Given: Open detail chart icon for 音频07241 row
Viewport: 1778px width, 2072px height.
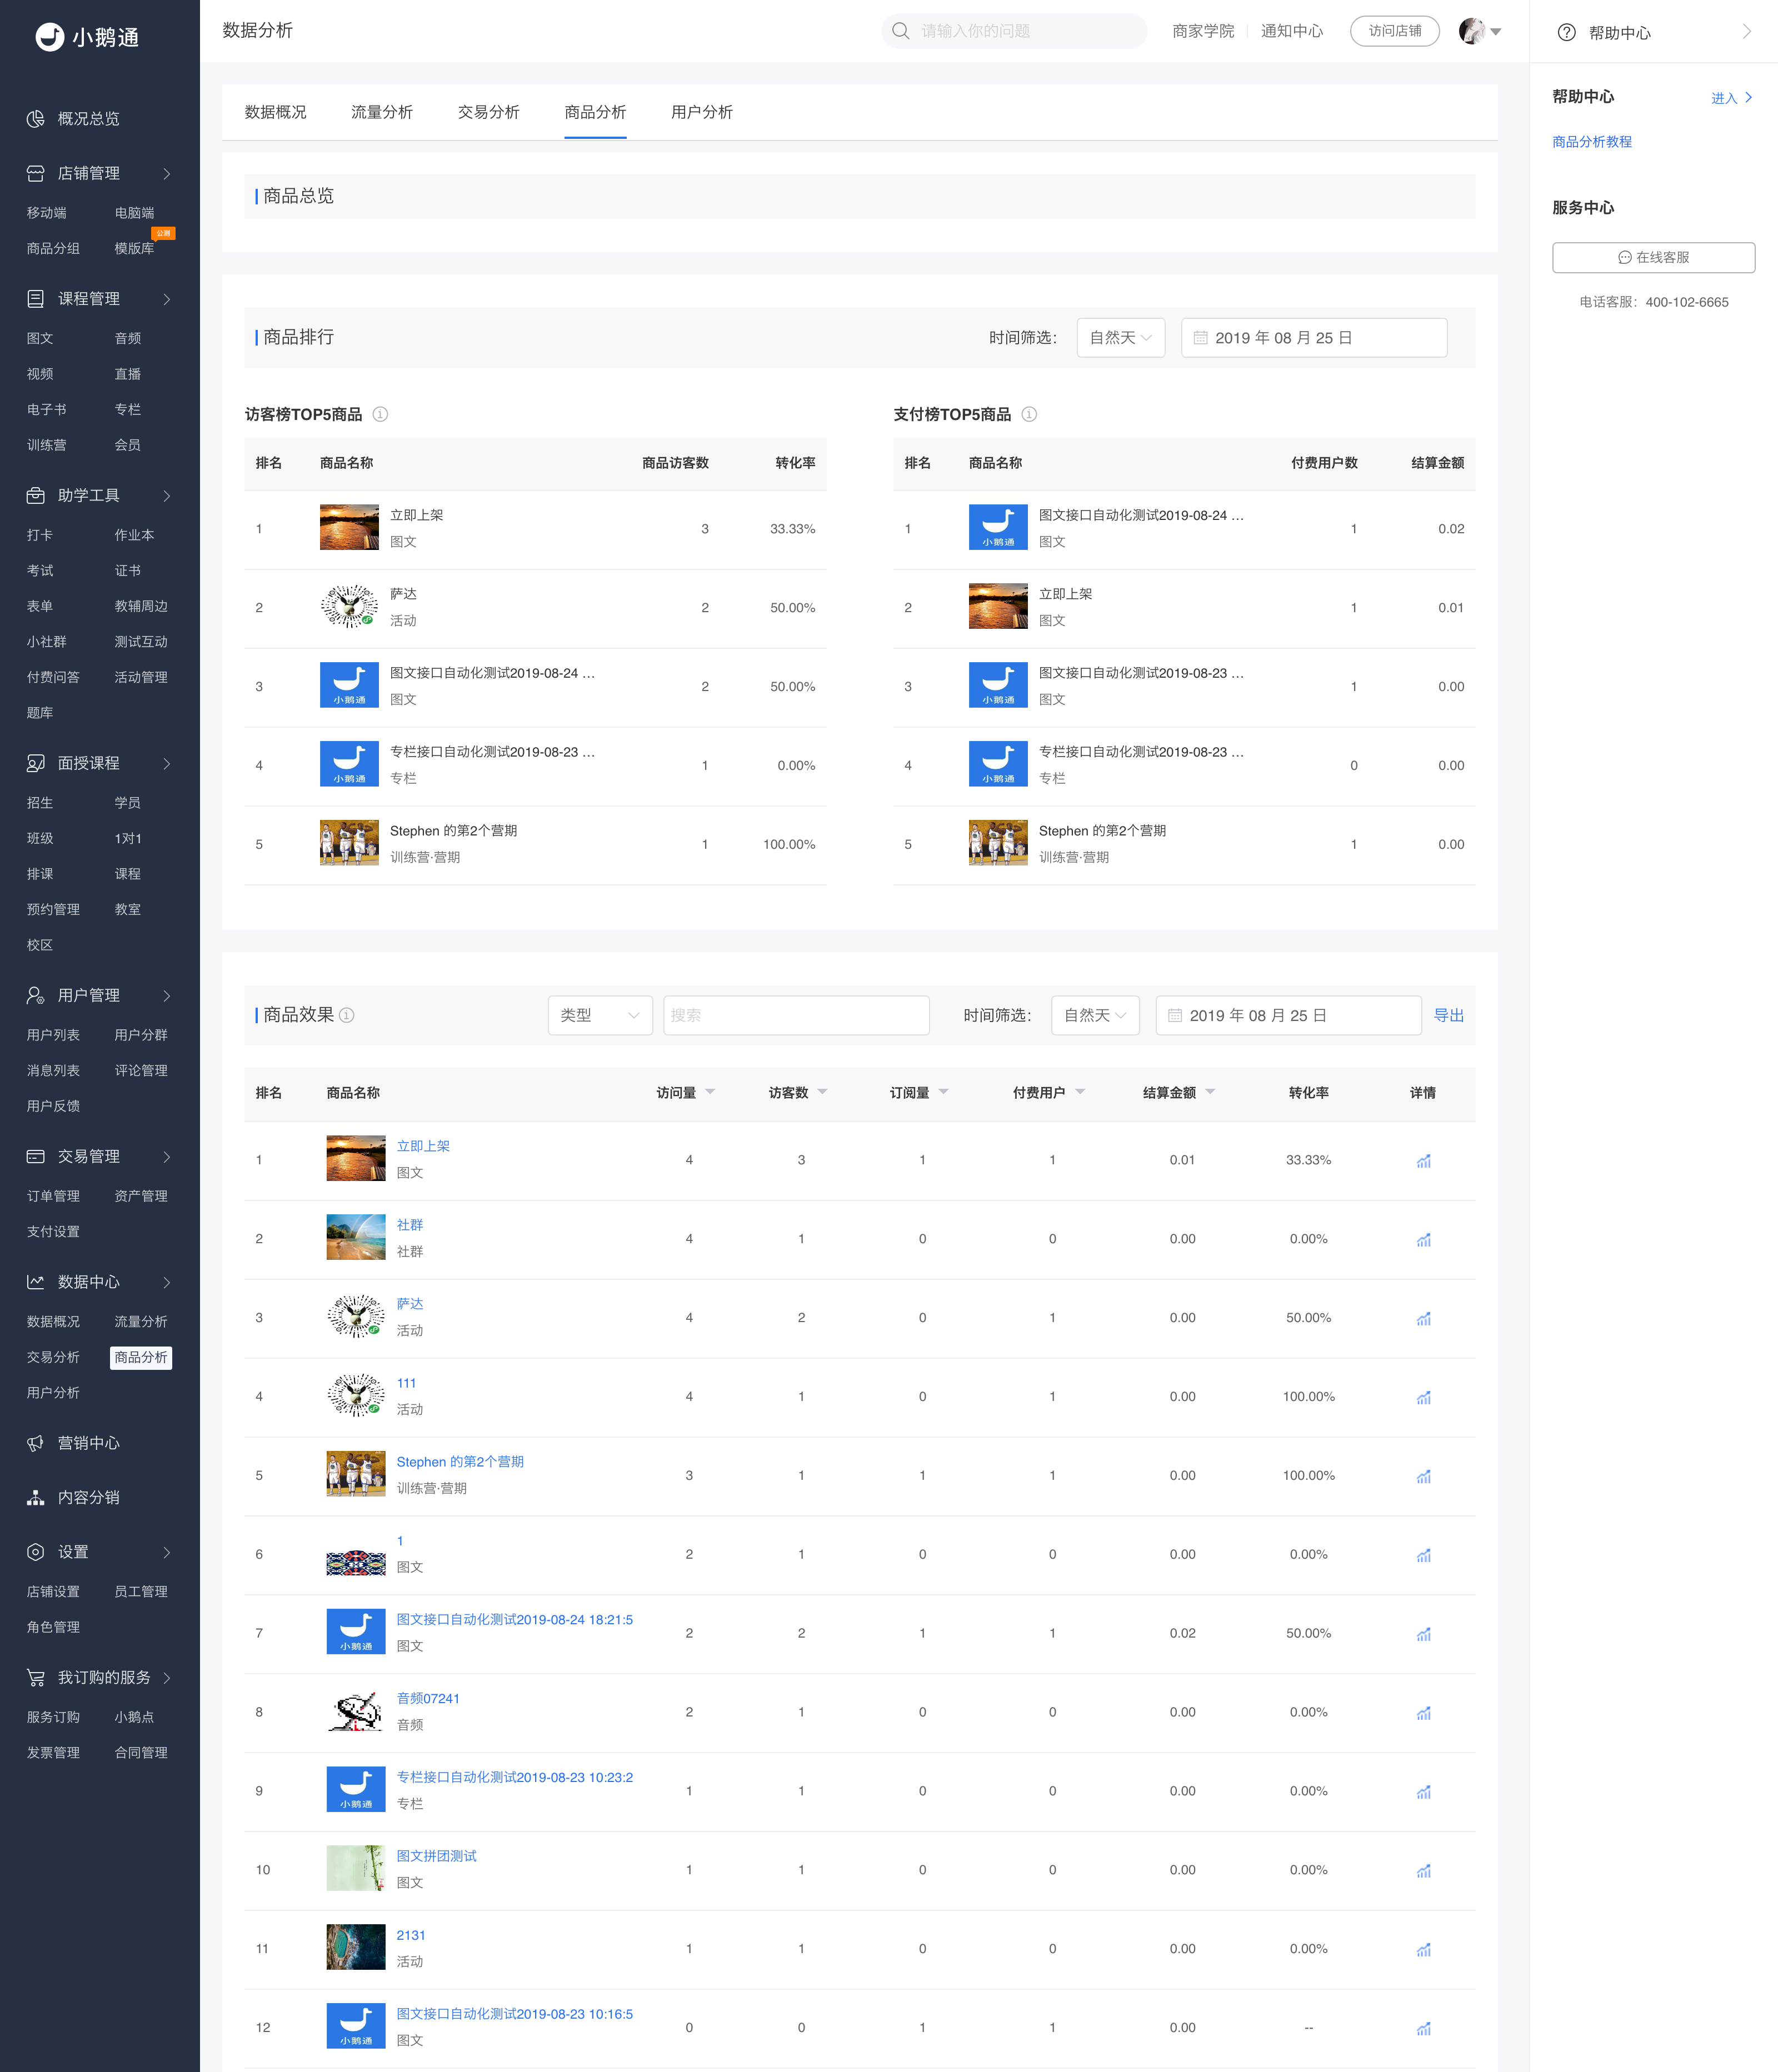Looking at the screenshot, I should pos(1423,1713).
